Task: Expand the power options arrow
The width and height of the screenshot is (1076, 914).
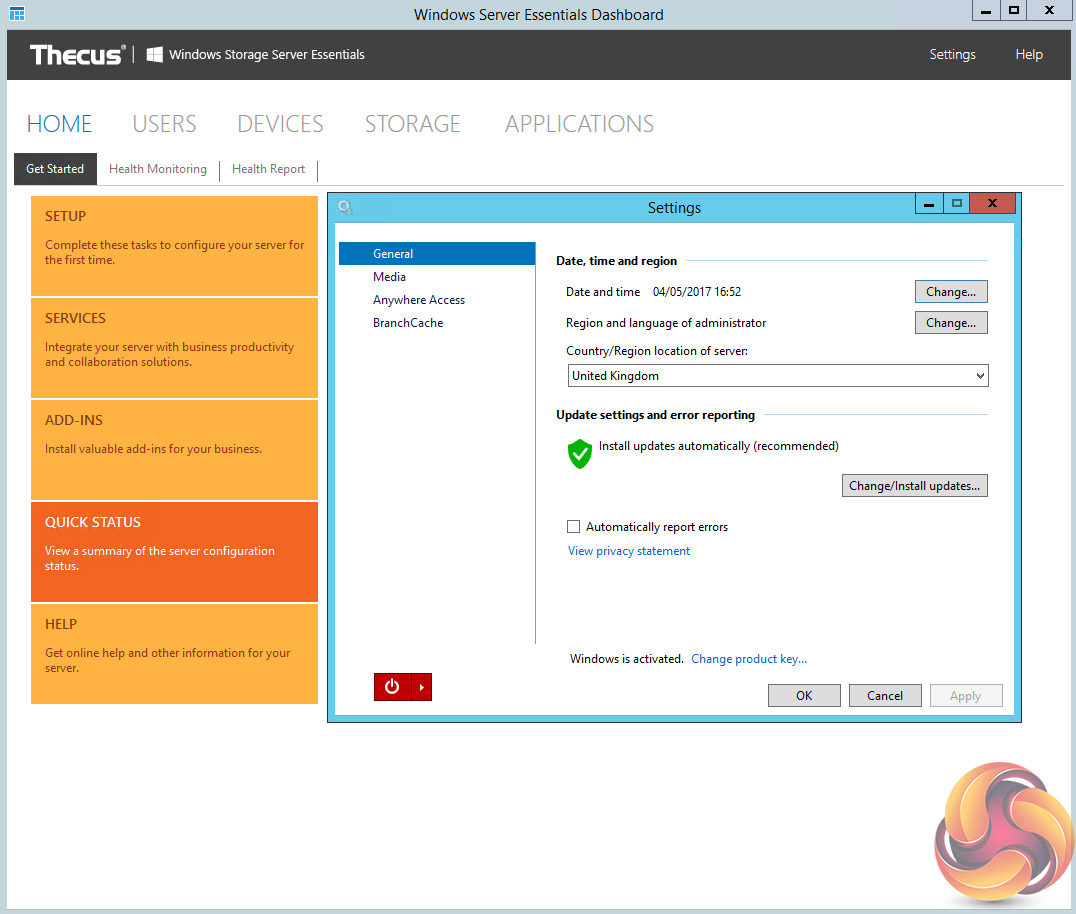Action: (x=421, y=687)
